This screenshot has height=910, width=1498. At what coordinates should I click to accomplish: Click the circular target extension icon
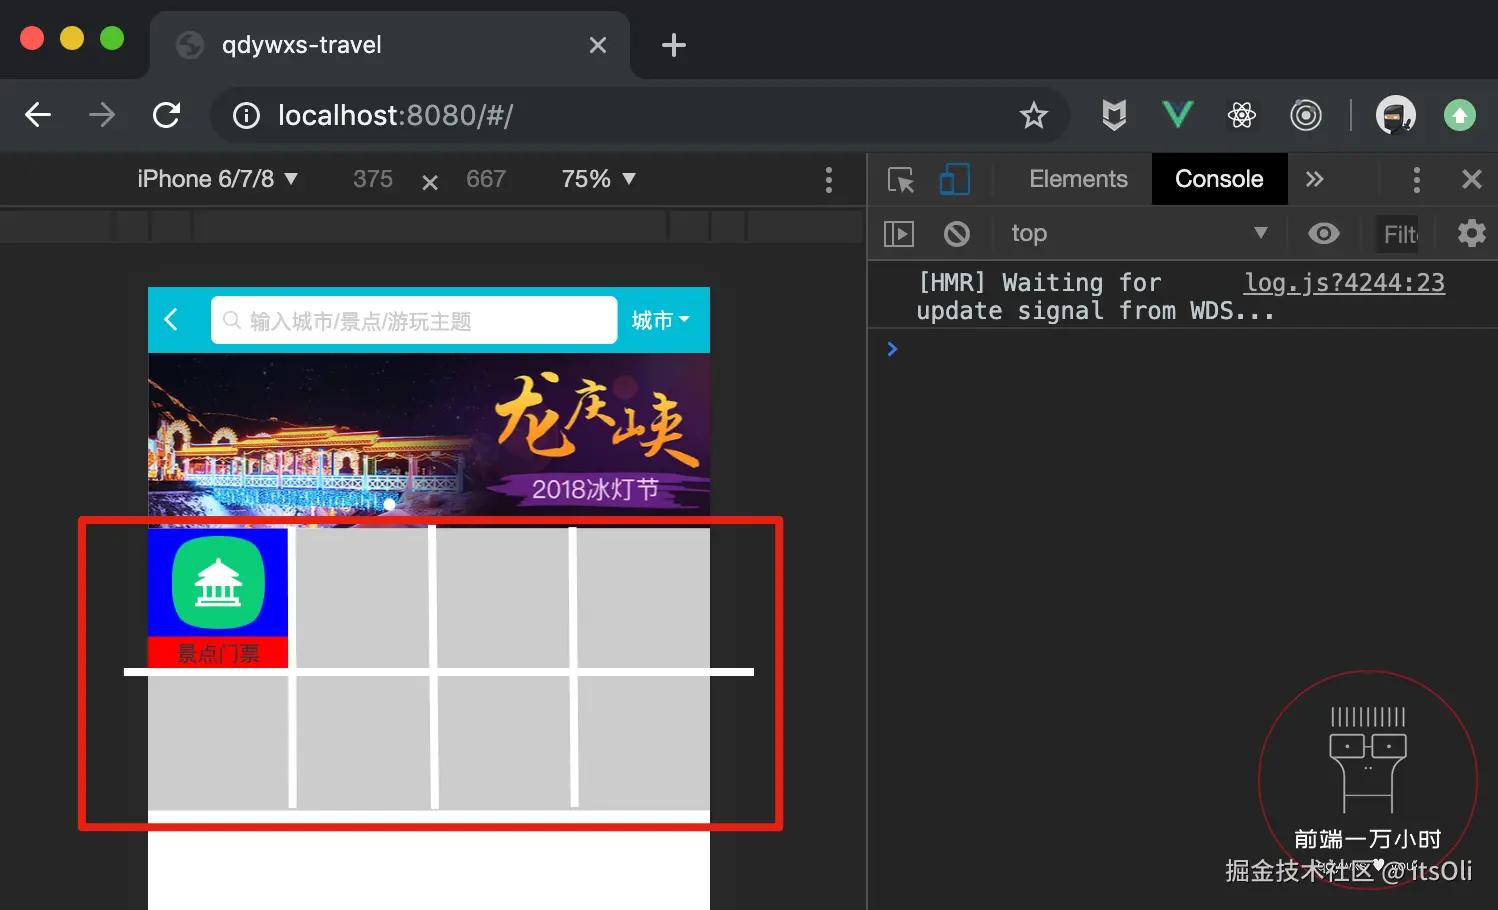[x=1306, y=115]
